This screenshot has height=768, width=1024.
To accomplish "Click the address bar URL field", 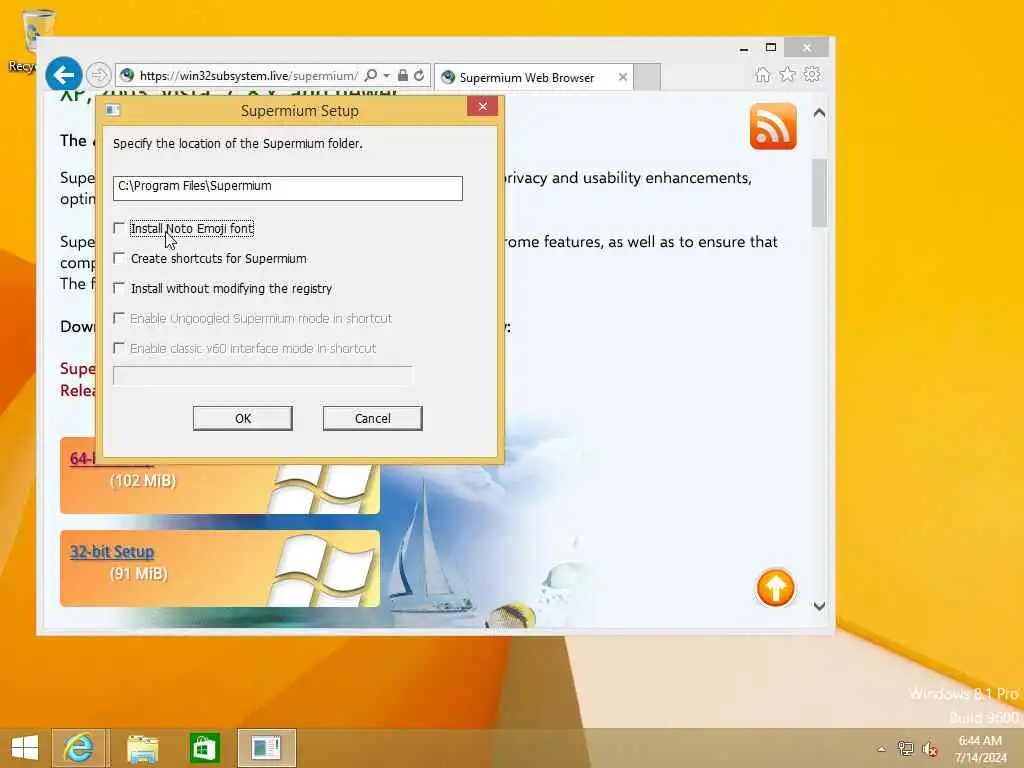I will pos(248,76).
